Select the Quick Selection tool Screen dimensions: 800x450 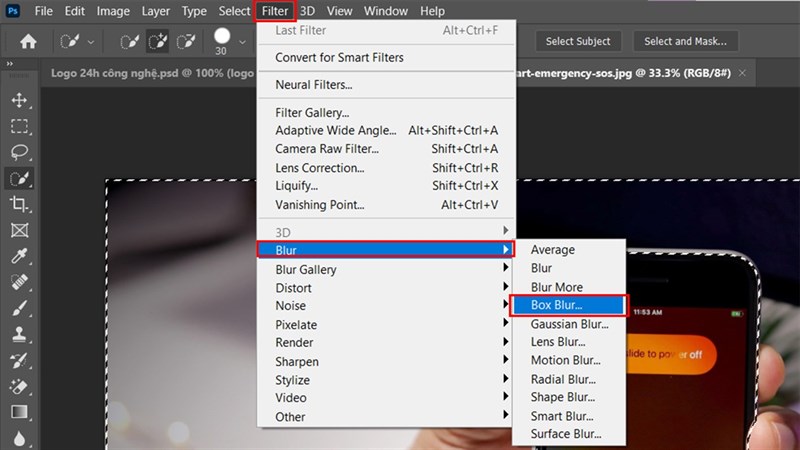(19, 179)
